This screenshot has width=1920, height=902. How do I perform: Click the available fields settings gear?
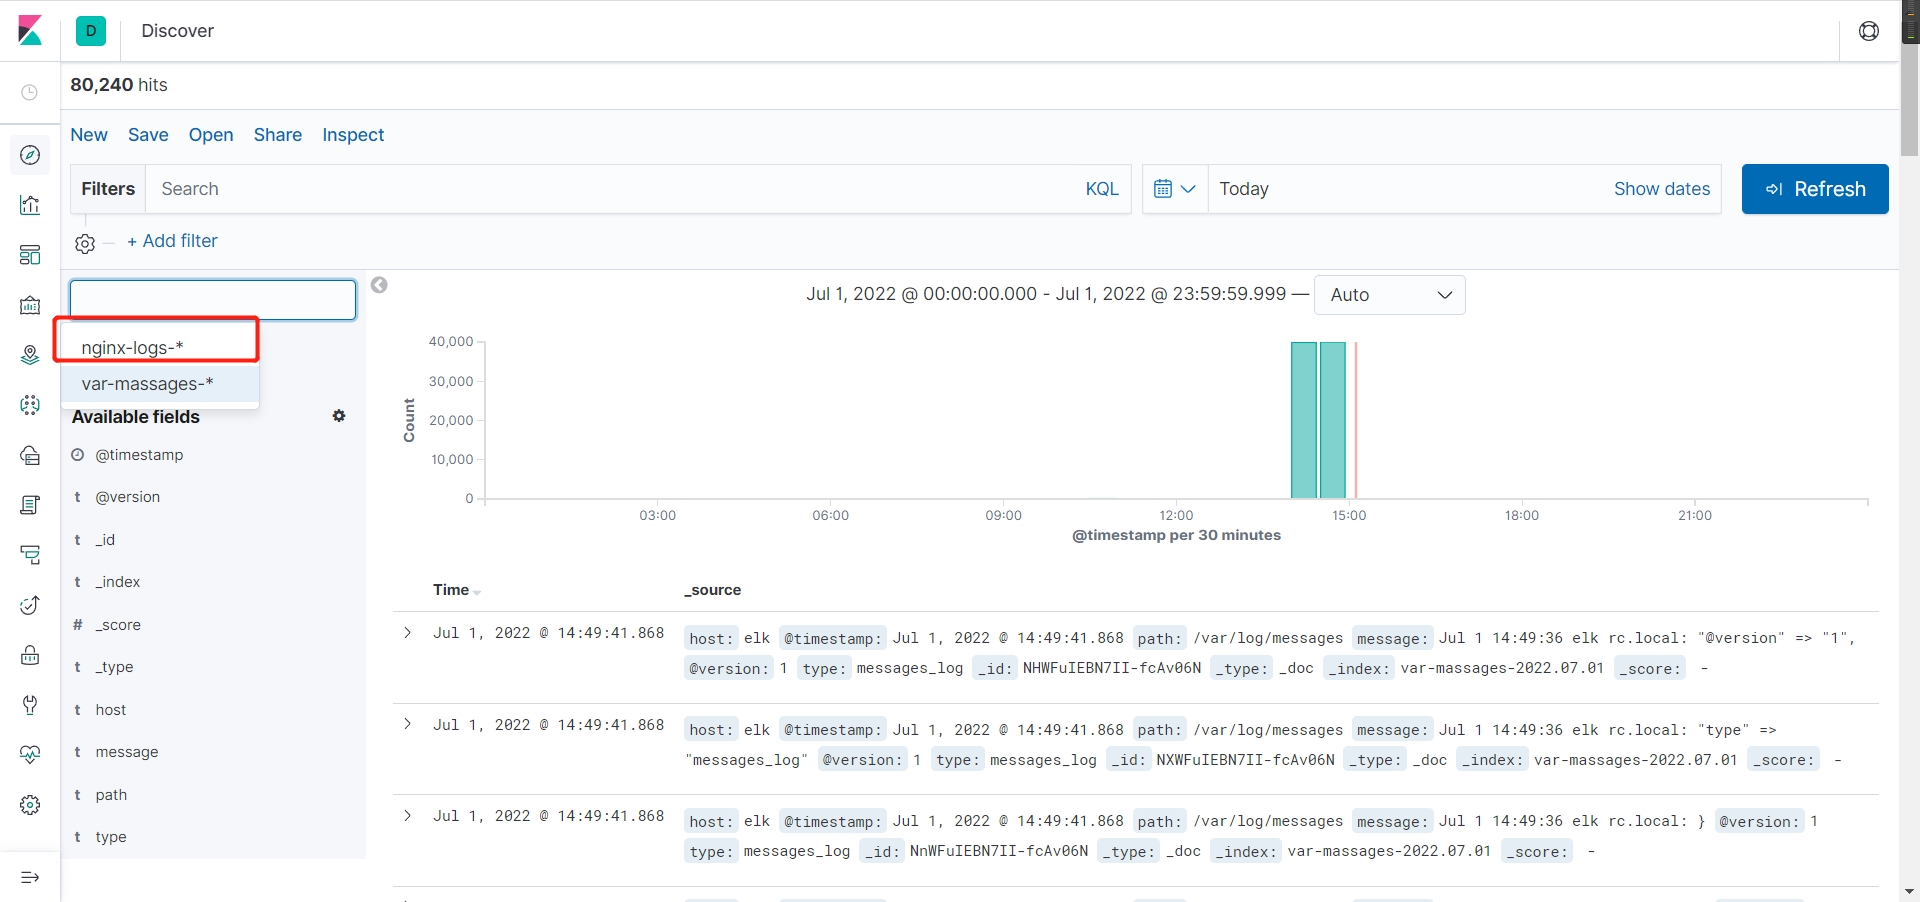pos(339,416)
